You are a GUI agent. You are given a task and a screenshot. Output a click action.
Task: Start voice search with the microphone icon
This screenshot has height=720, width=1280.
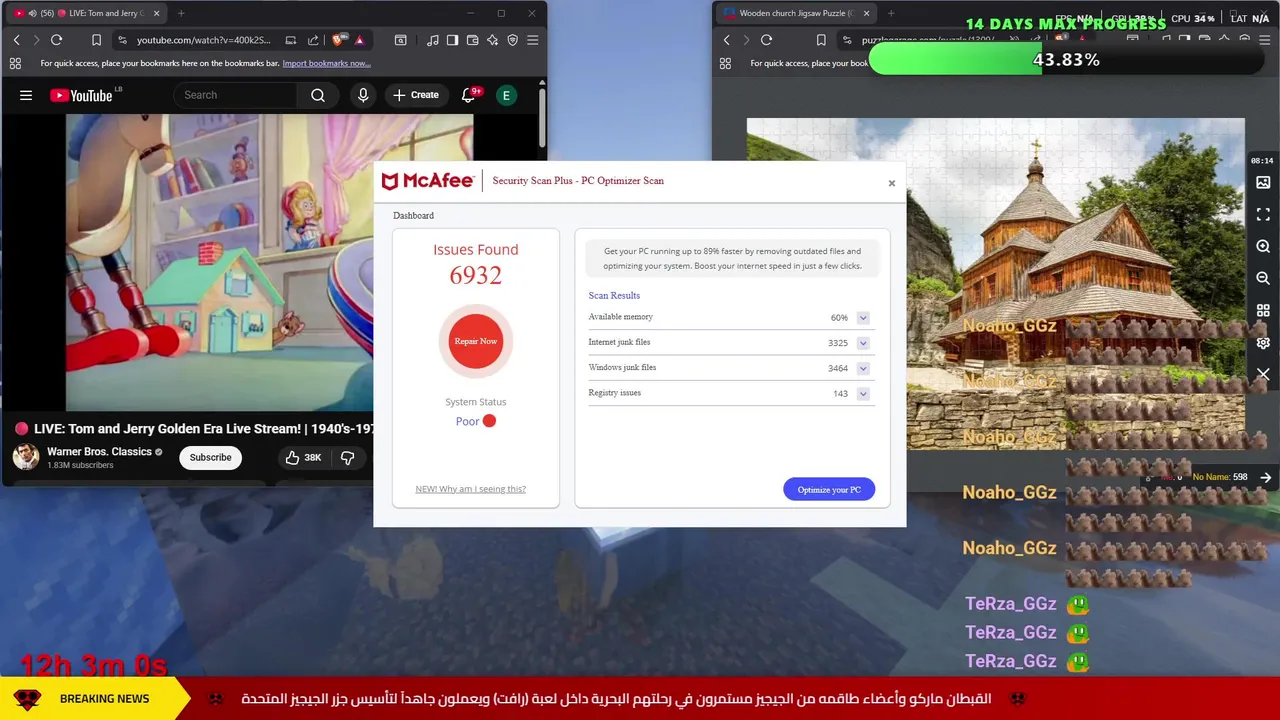[363, 95]
